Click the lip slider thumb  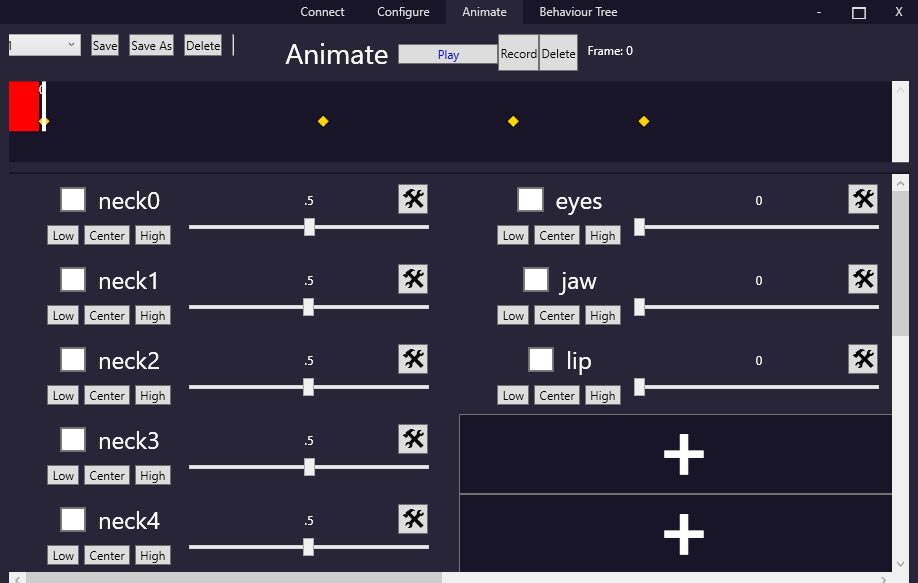(x=639, y=387)
